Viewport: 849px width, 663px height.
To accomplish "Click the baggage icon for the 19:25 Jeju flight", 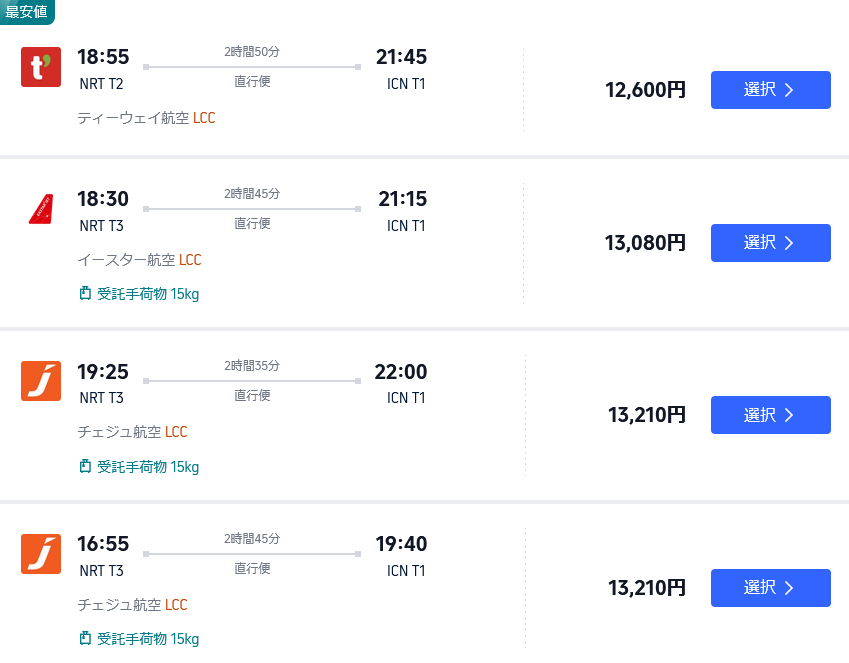I will point(85,466).
